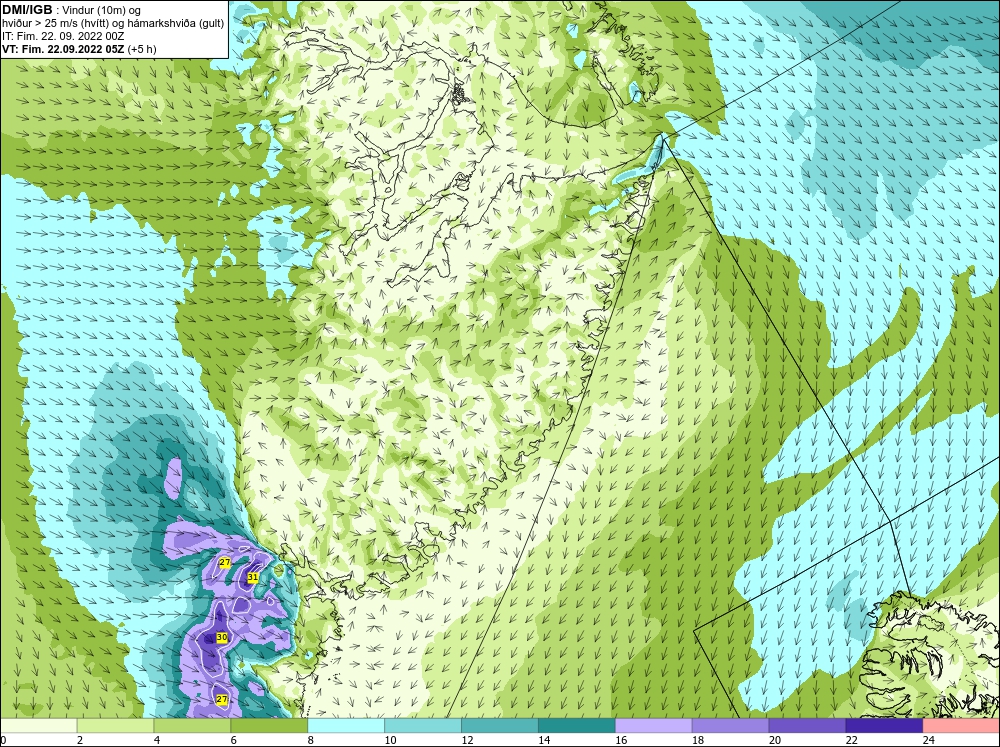The height and width of the screenshot is (747, 1000).
Task: Click the scale number 12
Action: tap(467, 740)
